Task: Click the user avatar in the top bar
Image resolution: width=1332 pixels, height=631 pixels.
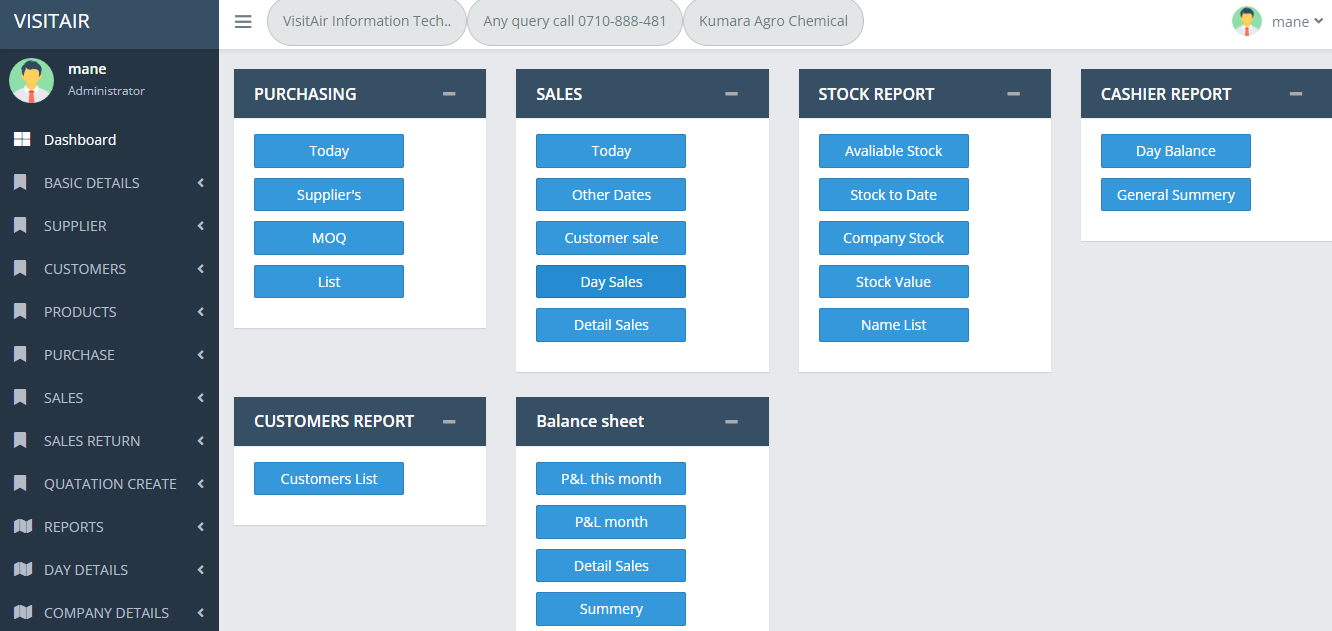Action: click(x=1246, y=21)
